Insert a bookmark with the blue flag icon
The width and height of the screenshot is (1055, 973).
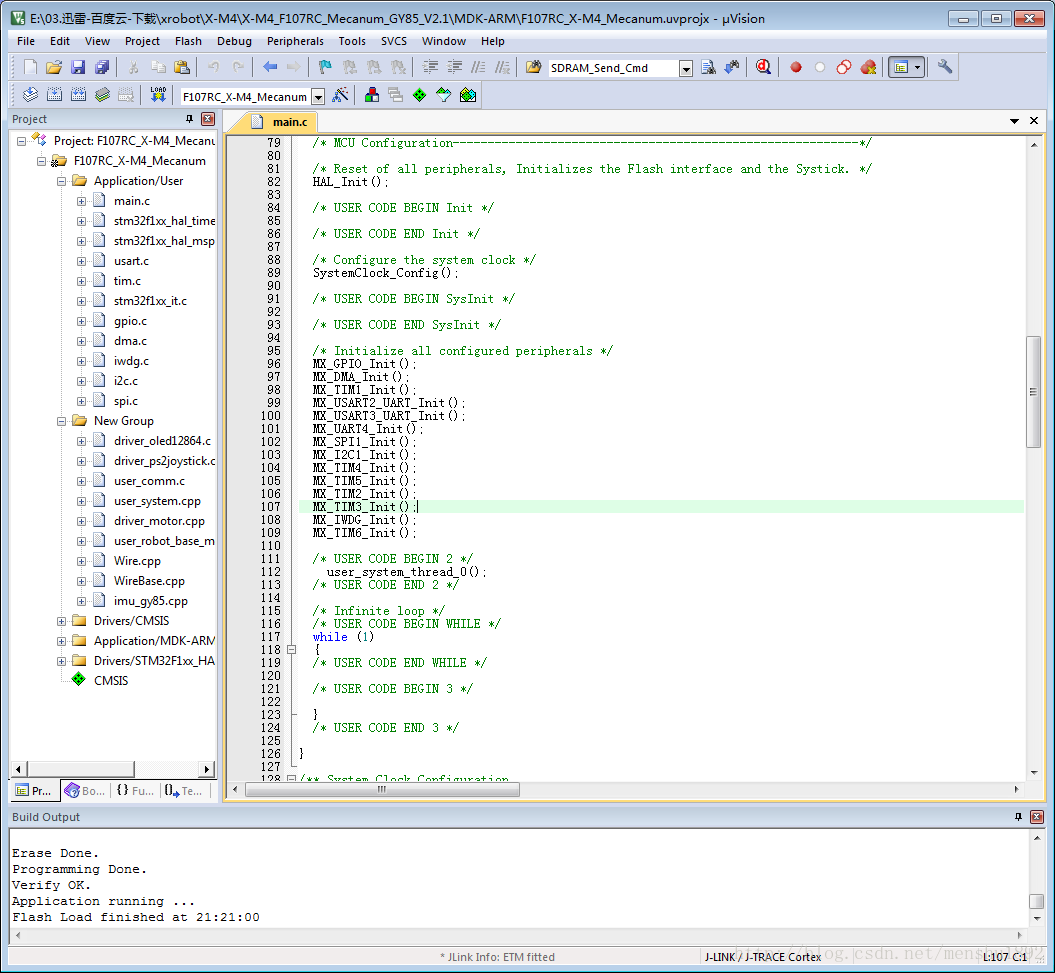click(325, 67)
